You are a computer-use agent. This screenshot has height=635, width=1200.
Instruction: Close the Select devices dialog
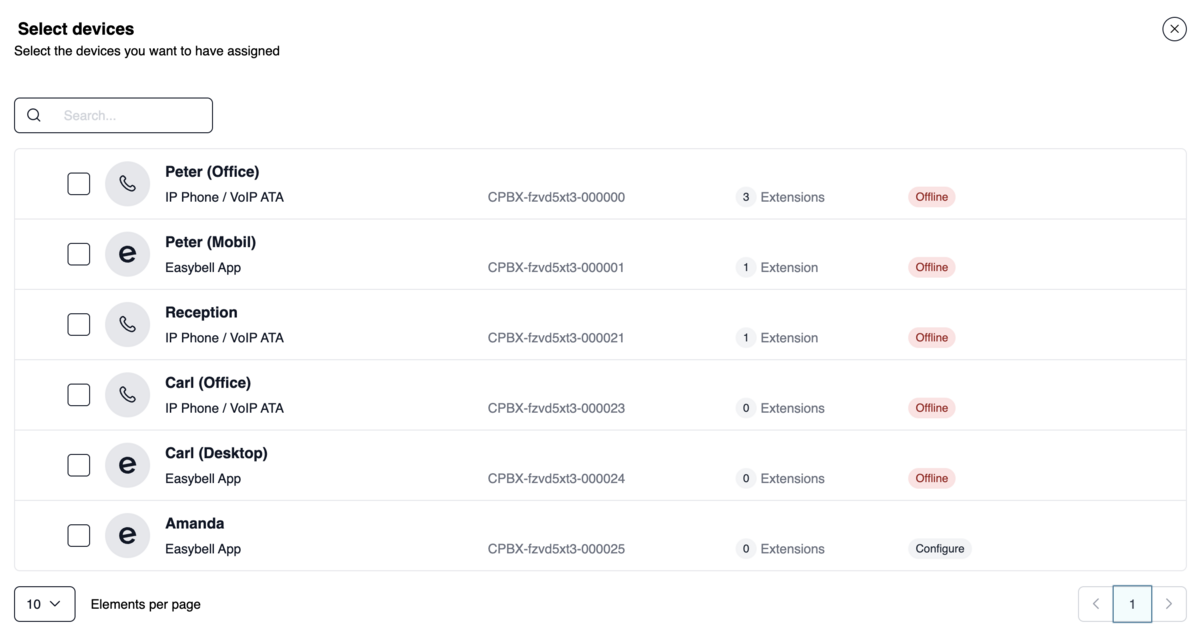[x=1174, y=29]
